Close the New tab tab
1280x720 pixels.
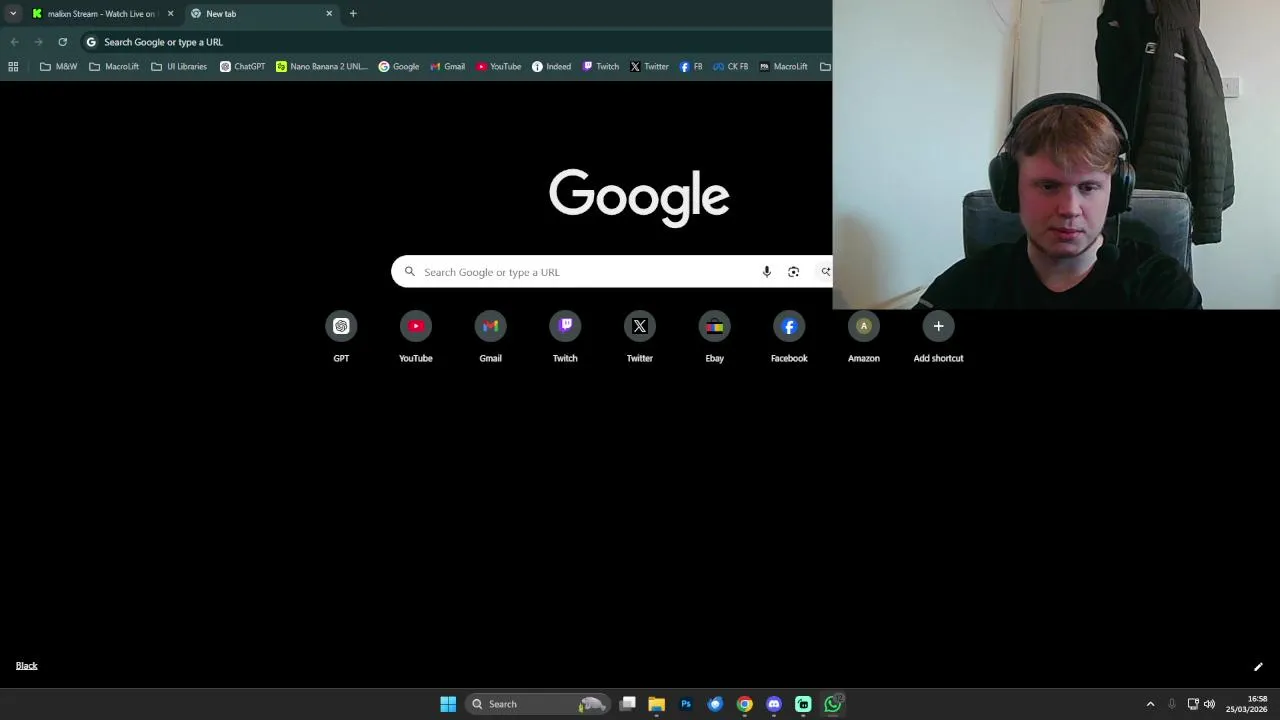pos(329,14)
